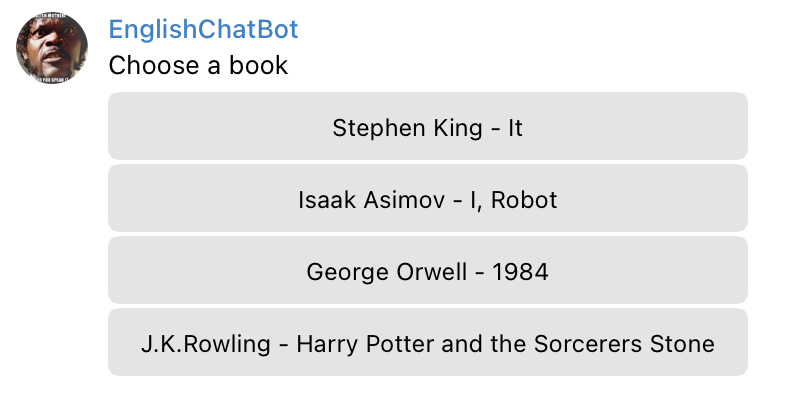Click the word 'It' in the top button
Viewport: 788px width, 398px height.
point(515,128)
